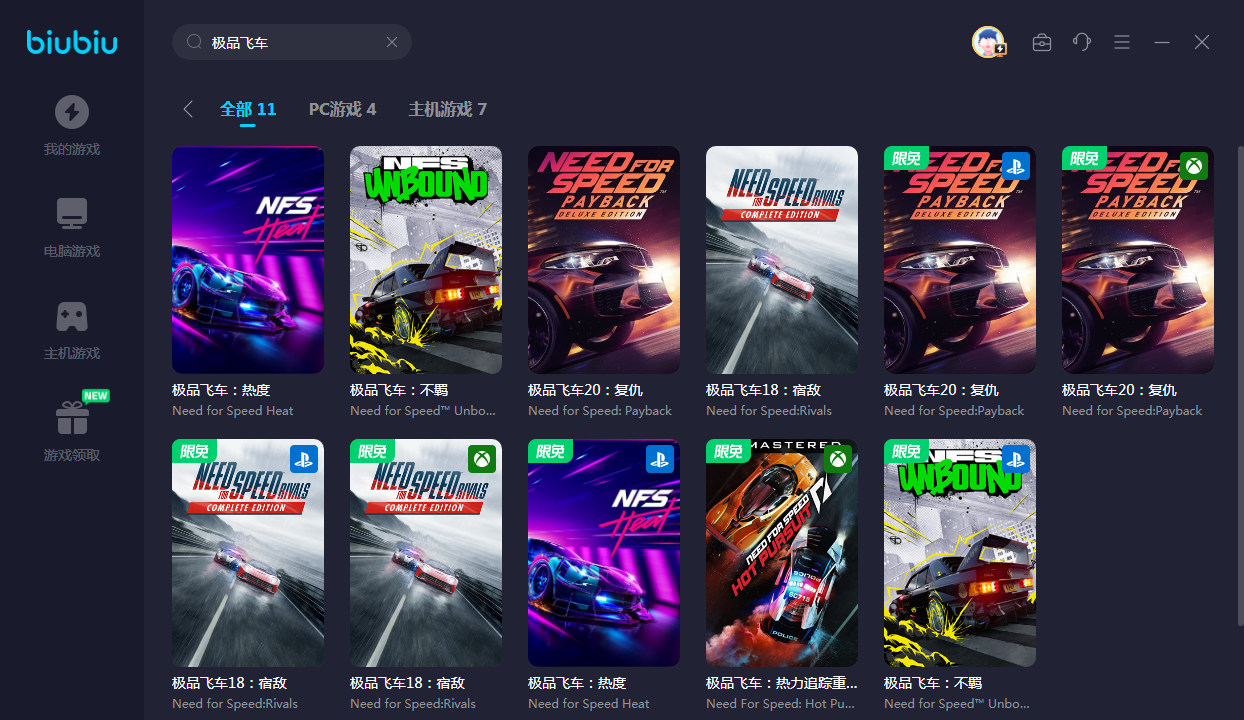Switch to the 主机游戏 7 tab
Screen dimensions: 1244x720
(x=447, y=109)
